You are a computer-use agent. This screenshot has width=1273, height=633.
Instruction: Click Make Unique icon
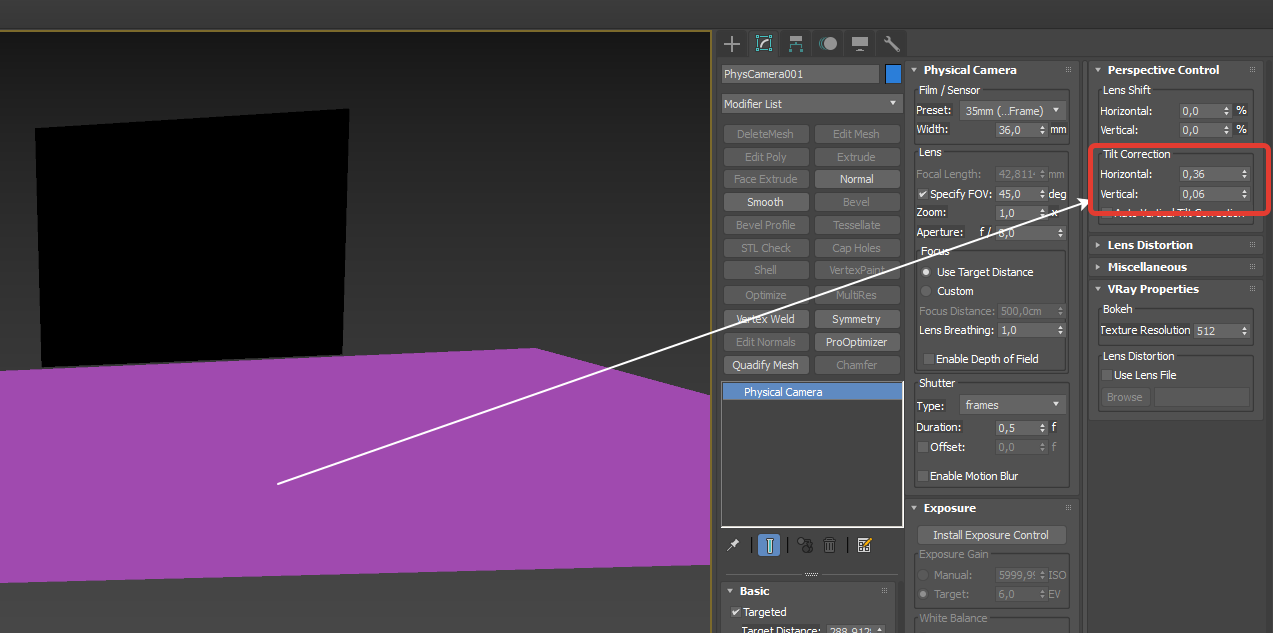click(804, 545)
